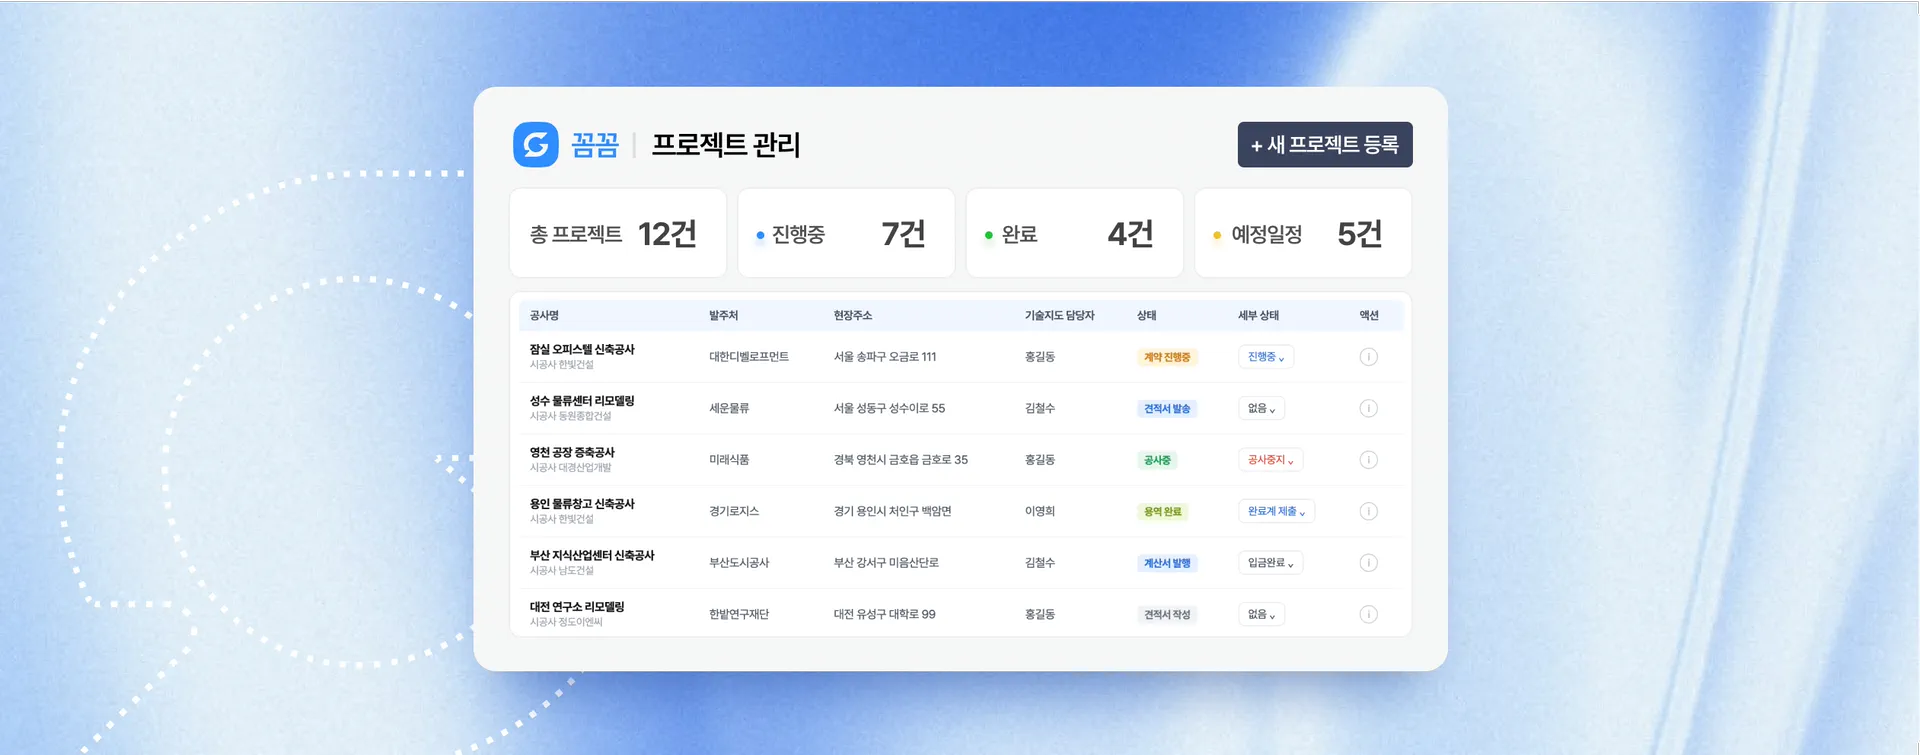
Task: Click the 공사중 status badge
Action: (1157, 460)
